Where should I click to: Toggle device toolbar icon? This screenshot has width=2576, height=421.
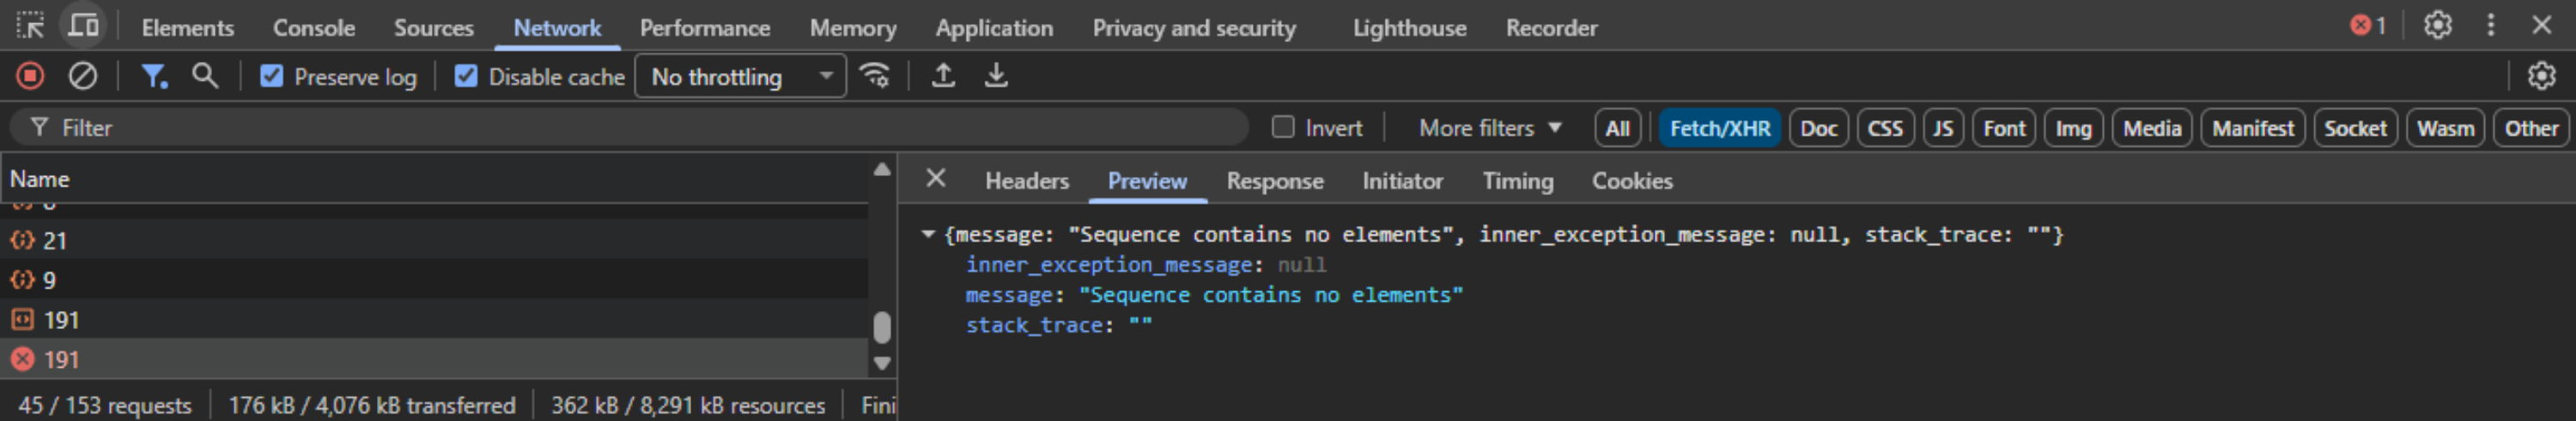(x=83, y=26)
